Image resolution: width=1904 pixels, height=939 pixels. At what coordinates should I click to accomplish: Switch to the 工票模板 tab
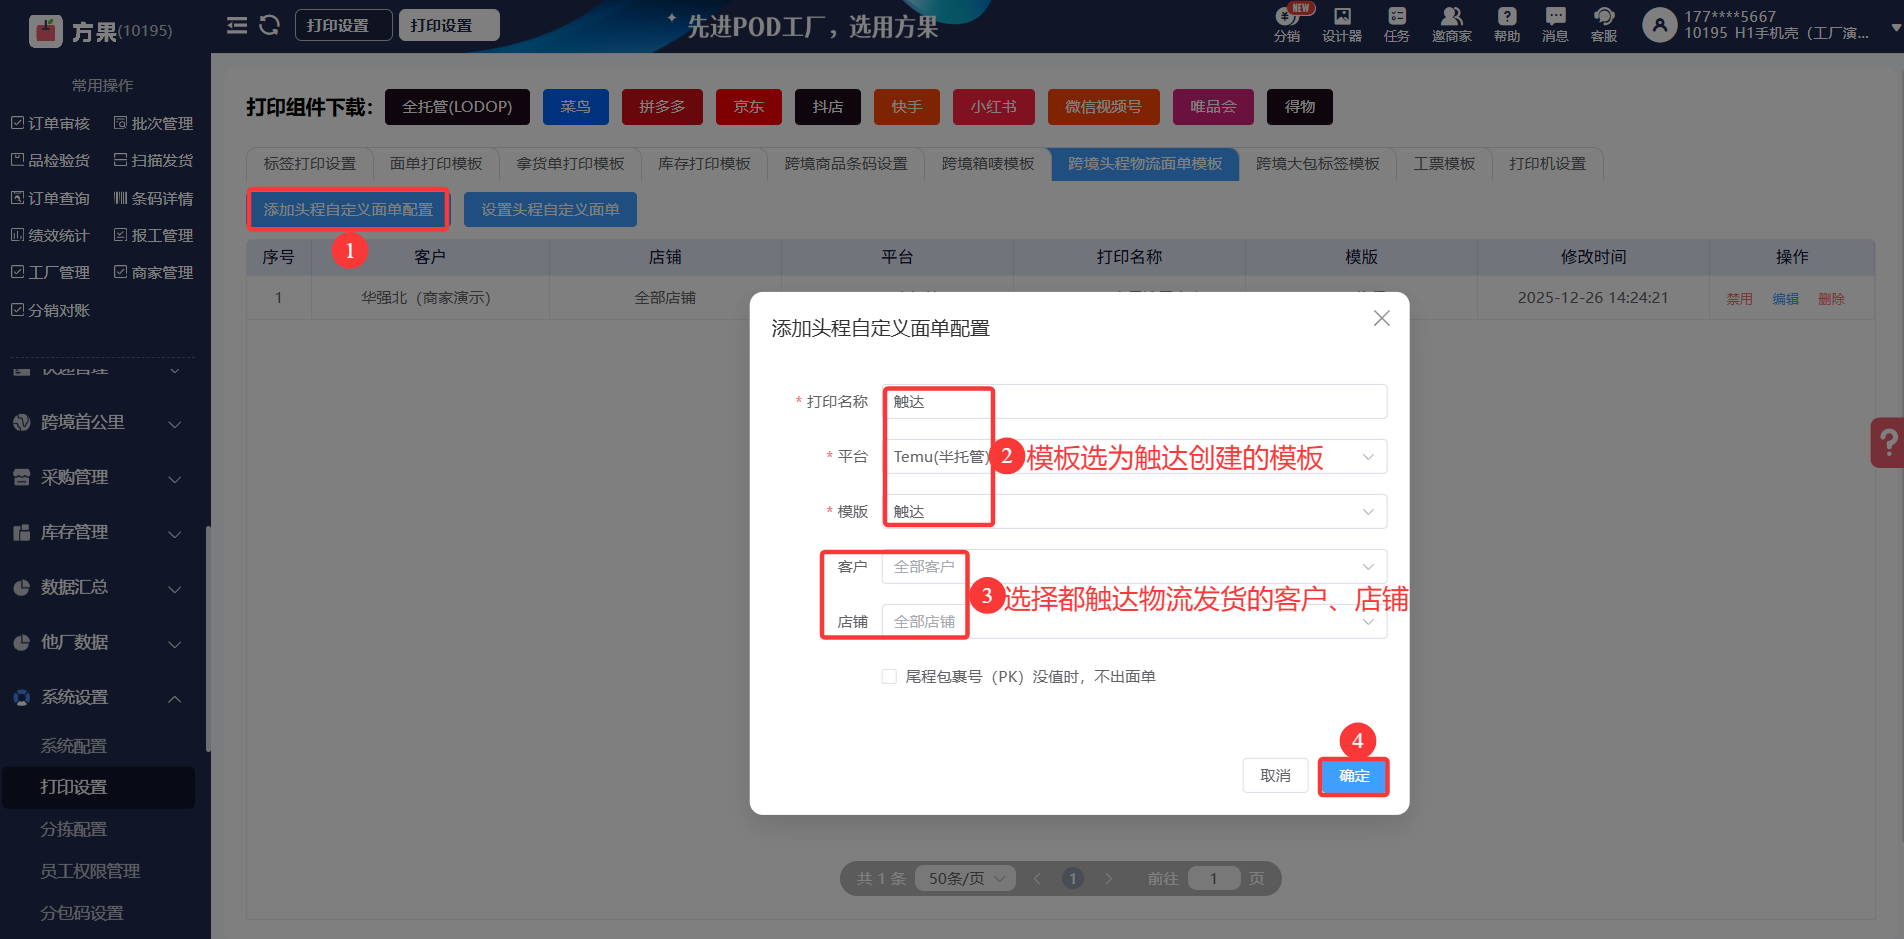[1444, 164]
